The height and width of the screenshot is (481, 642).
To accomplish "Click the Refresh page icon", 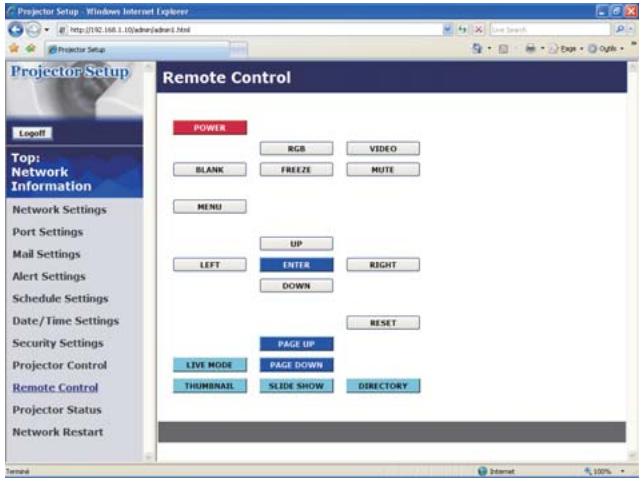I will 463,29.
